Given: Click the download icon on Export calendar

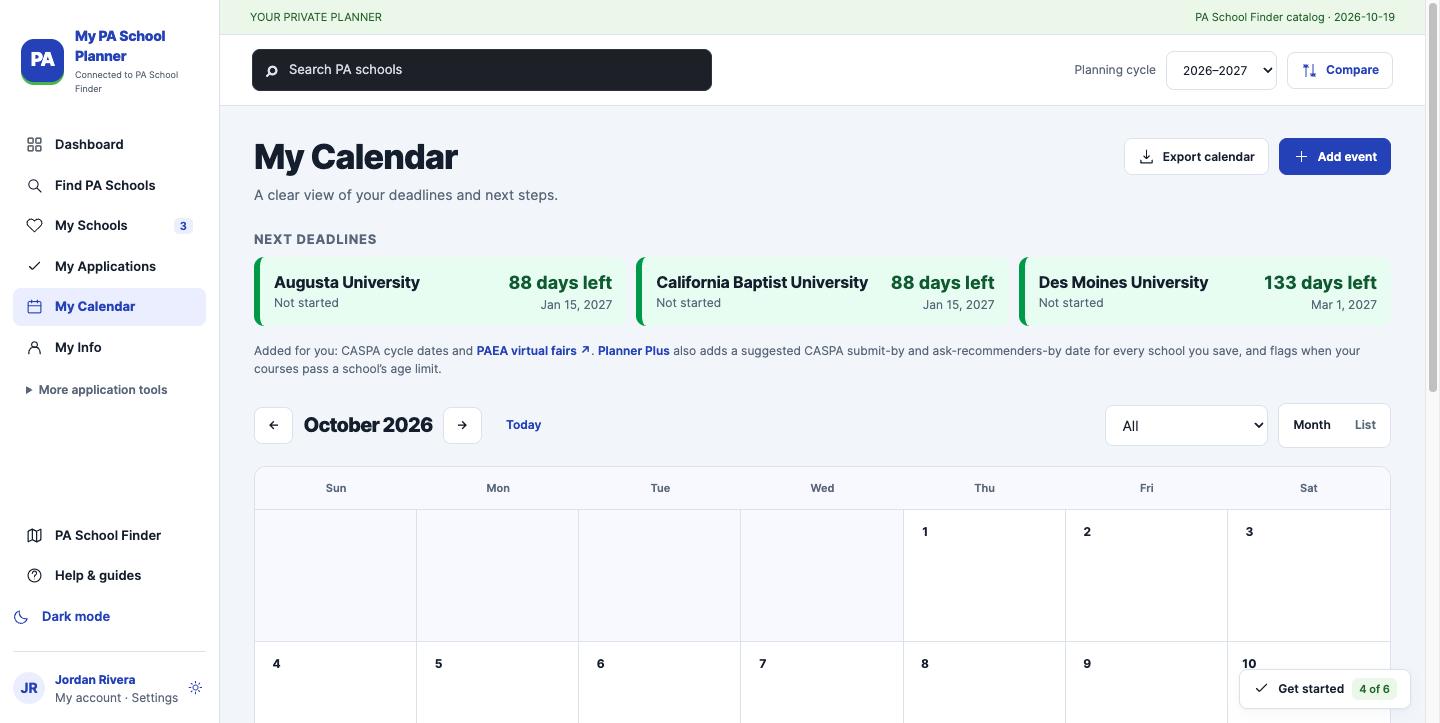Looking at the screenshot, I should click(x=1146, y=157).
